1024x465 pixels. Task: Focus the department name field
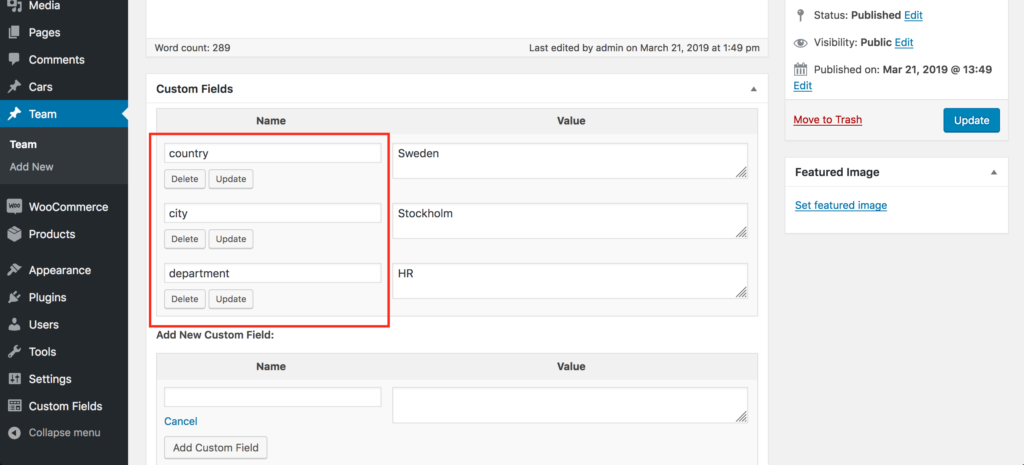pos(272,273)
